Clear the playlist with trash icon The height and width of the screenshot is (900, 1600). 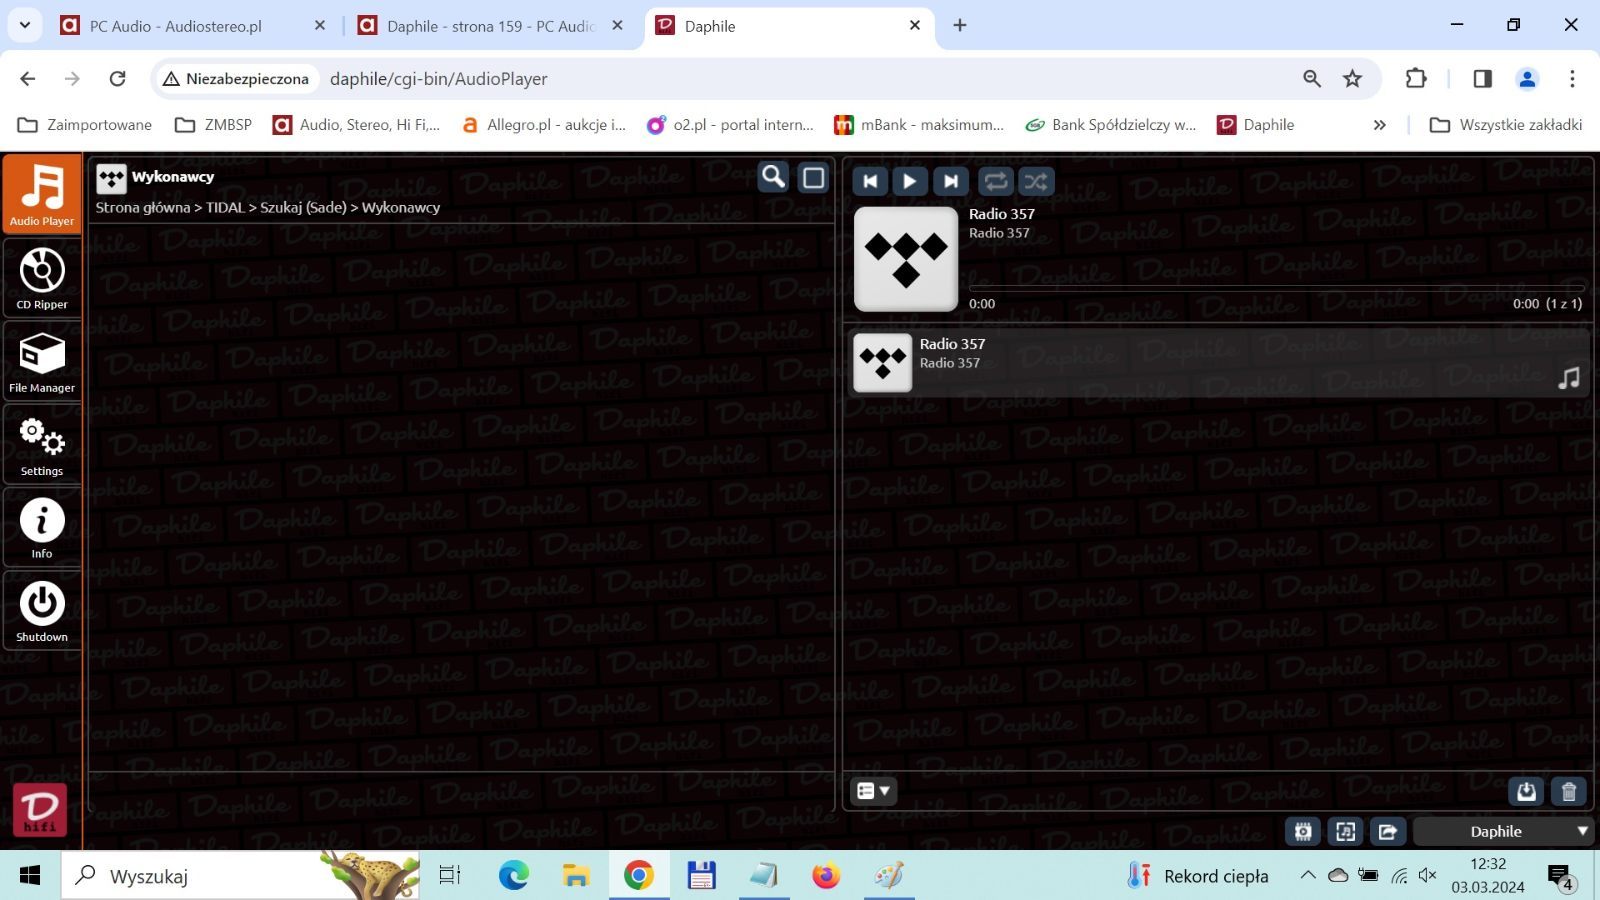click(x=1568, y=792)
